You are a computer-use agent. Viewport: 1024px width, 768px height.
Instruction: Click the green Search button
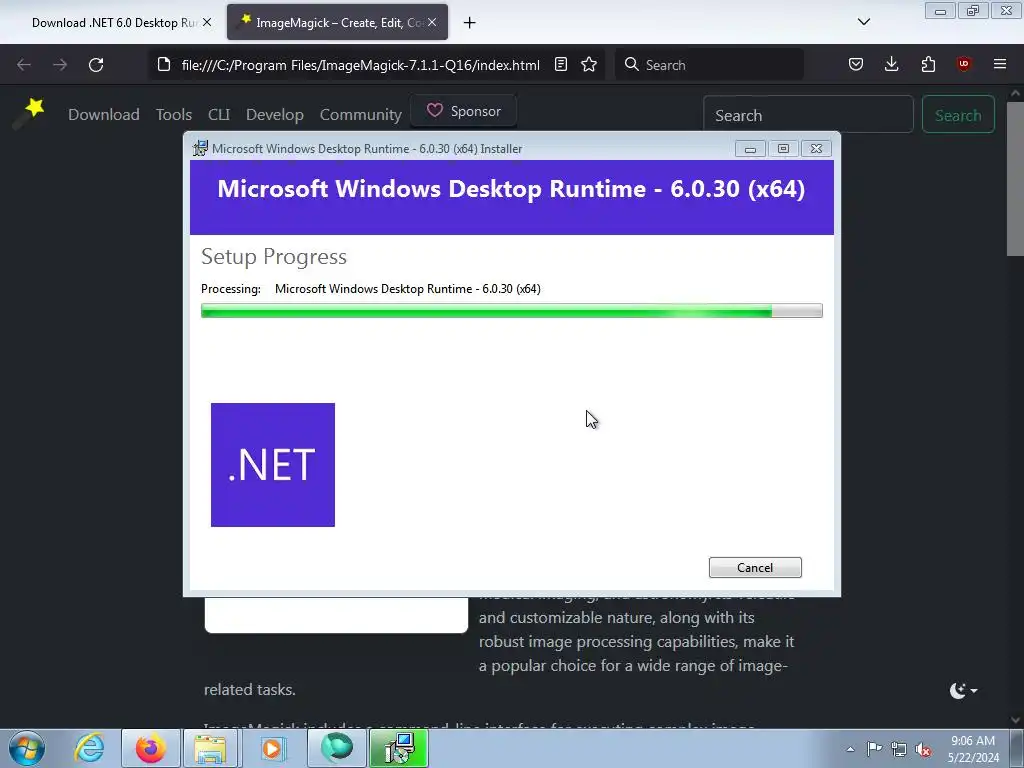(958, 115)
